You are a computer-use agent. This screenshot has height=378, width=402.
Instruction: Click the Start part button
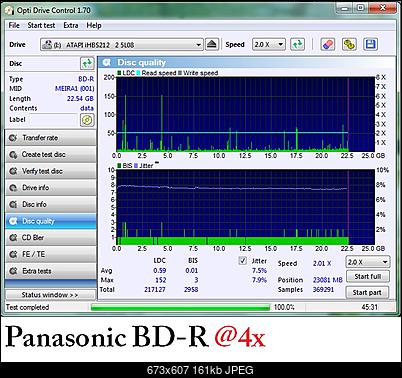pyautogui.click(x=367, y=292)
